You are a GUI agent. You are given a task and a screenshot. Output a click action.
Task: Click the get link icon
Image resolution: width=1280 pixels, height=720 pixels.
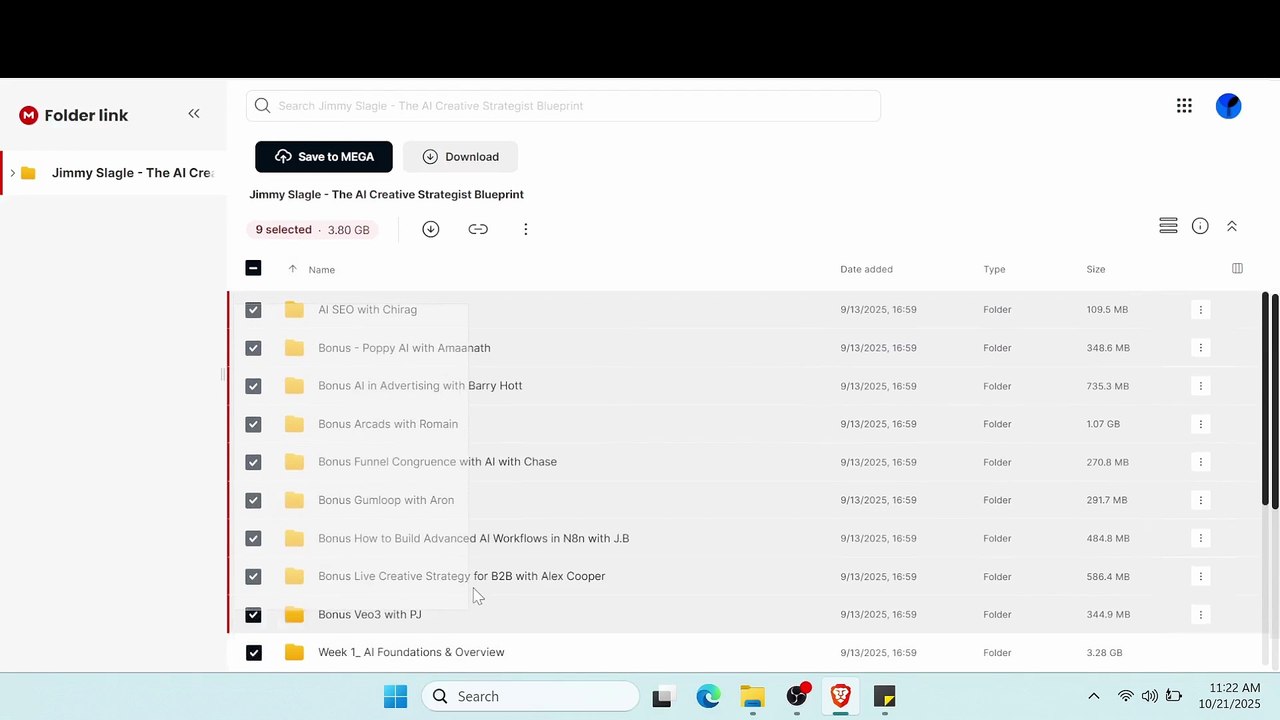coord(478,229)
